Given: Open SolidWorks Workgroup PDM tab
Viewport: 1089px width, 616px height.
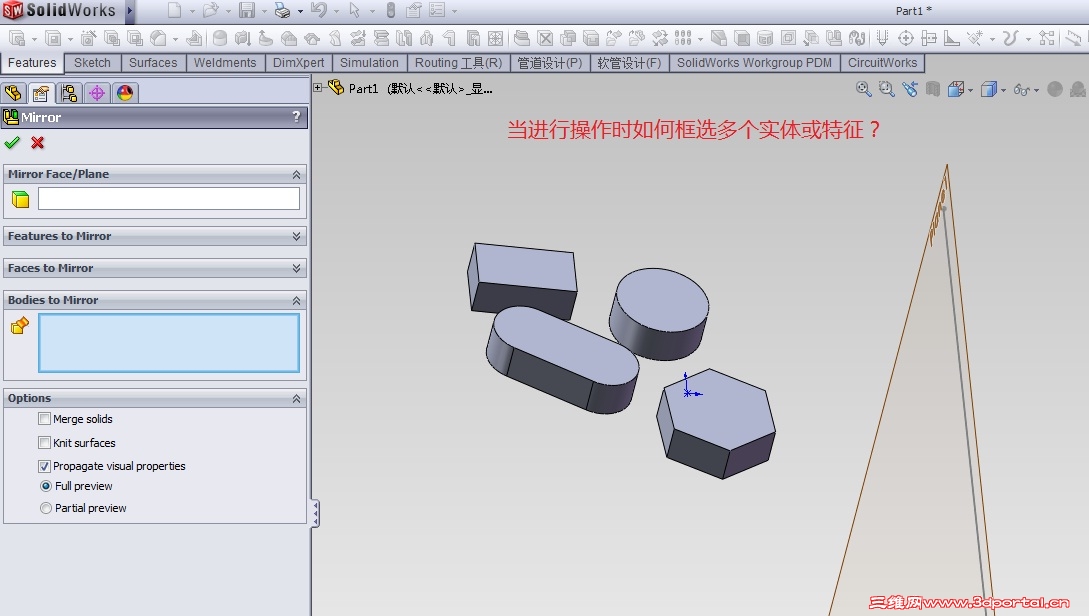Looking at the screenshot, I should point(754,63).
